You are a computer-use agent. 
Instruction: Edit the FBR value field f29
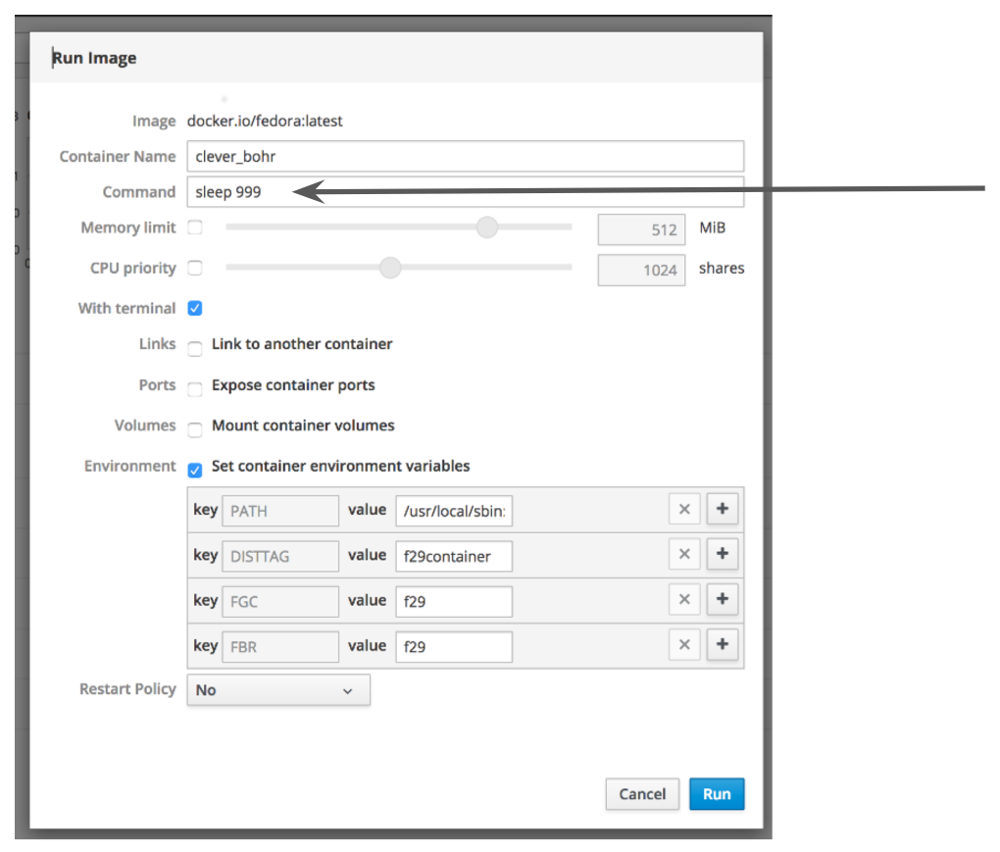tap(454, 647)
